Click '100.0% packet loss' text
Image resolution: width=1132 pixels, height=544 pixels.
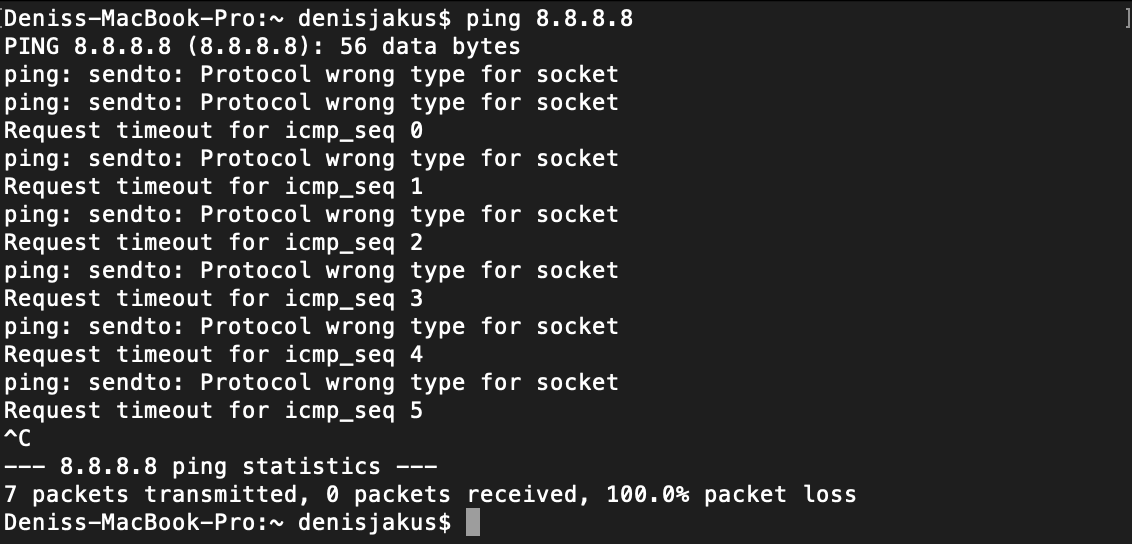pos(731,494)
